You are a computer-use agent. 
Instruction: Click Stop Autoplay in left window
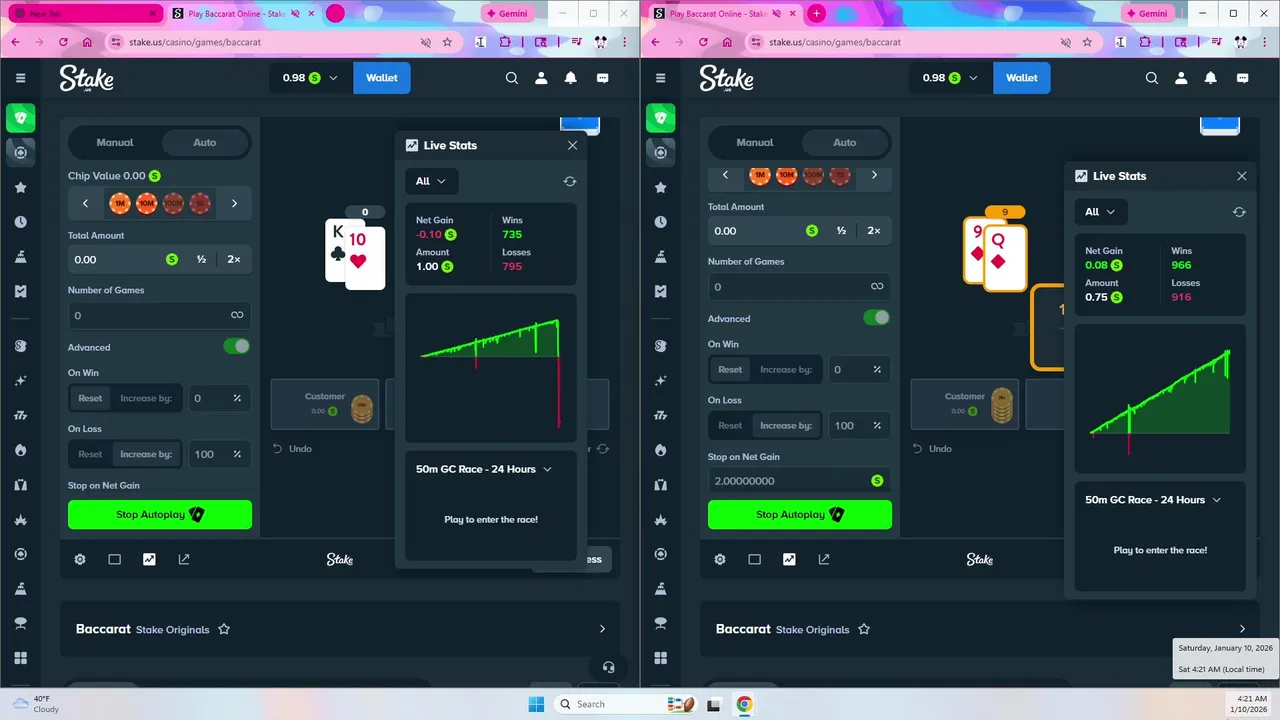click(x=160, y=514)
